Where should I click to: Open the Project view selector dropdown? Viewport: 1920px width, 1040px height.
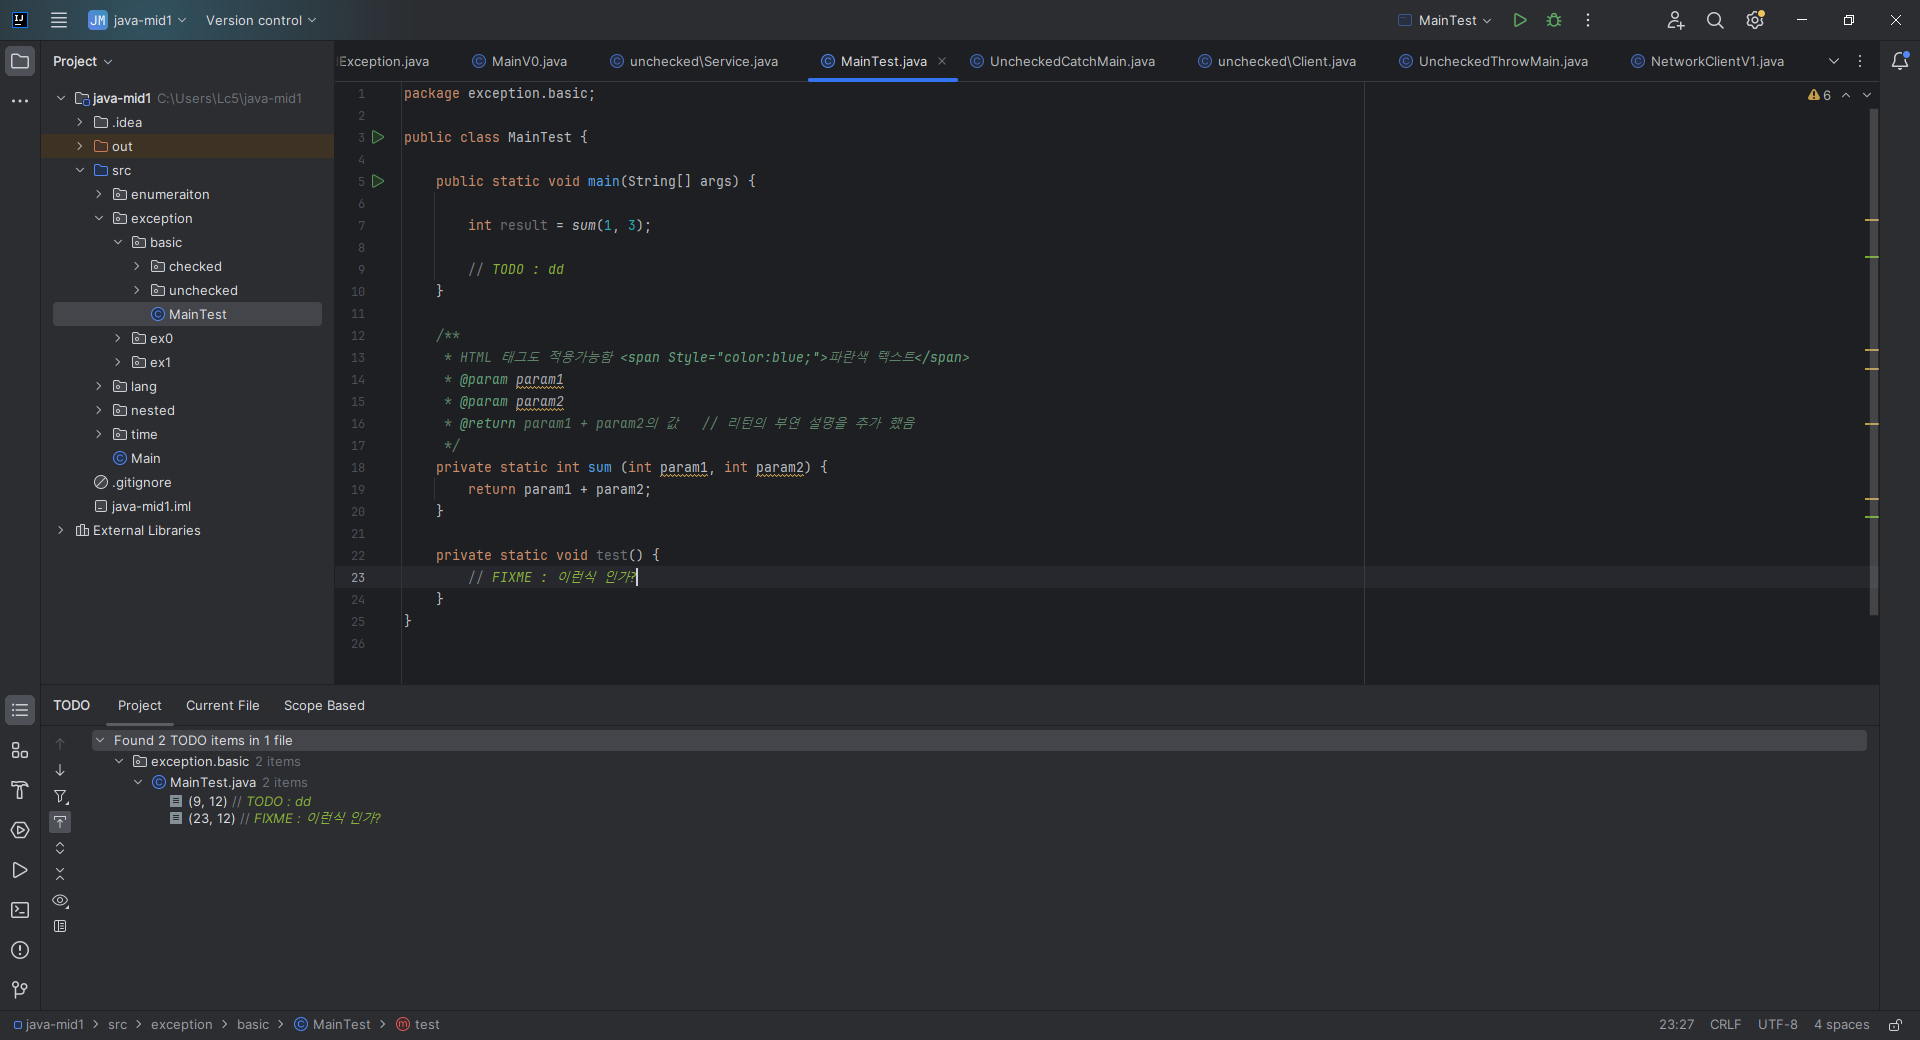82,61
